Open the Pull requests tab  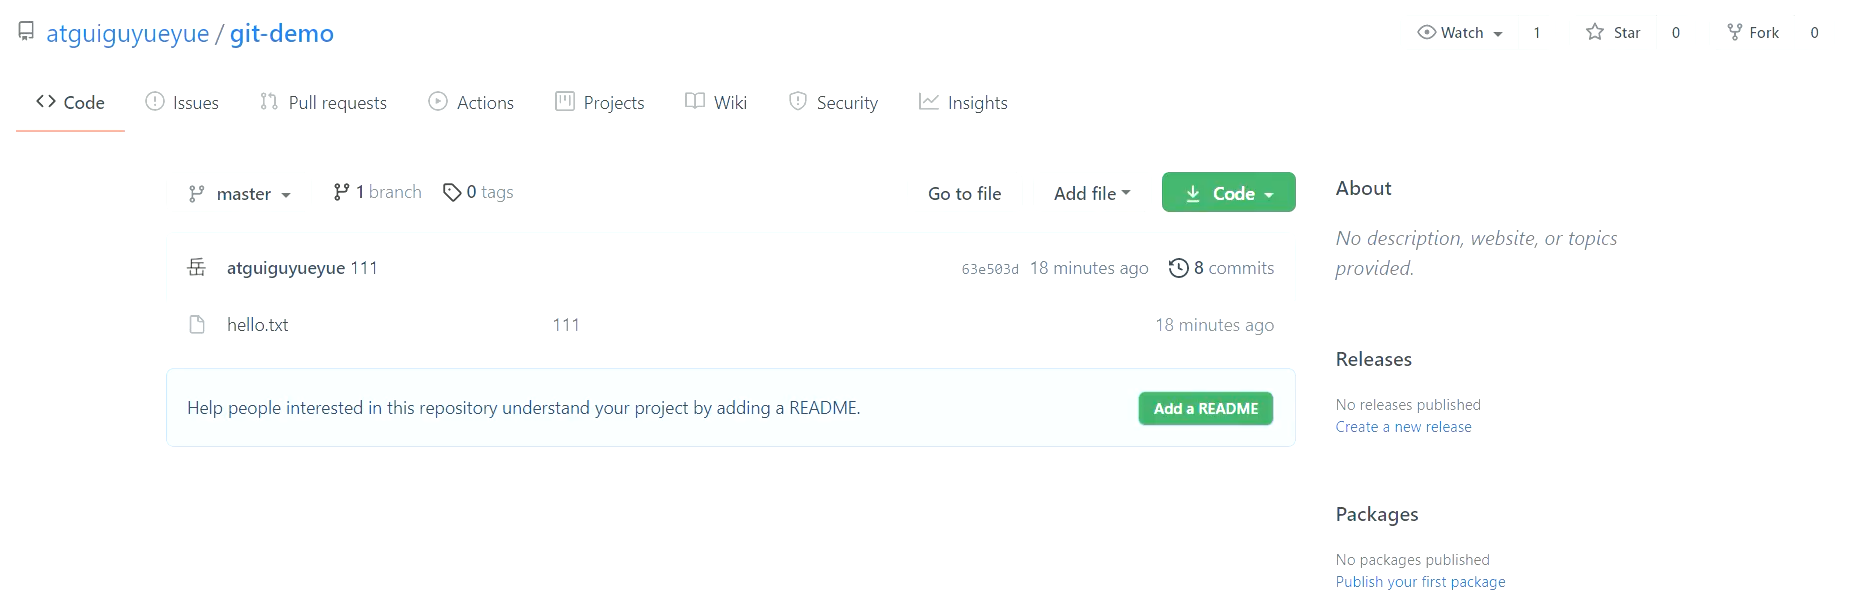(x=323, y=103)
